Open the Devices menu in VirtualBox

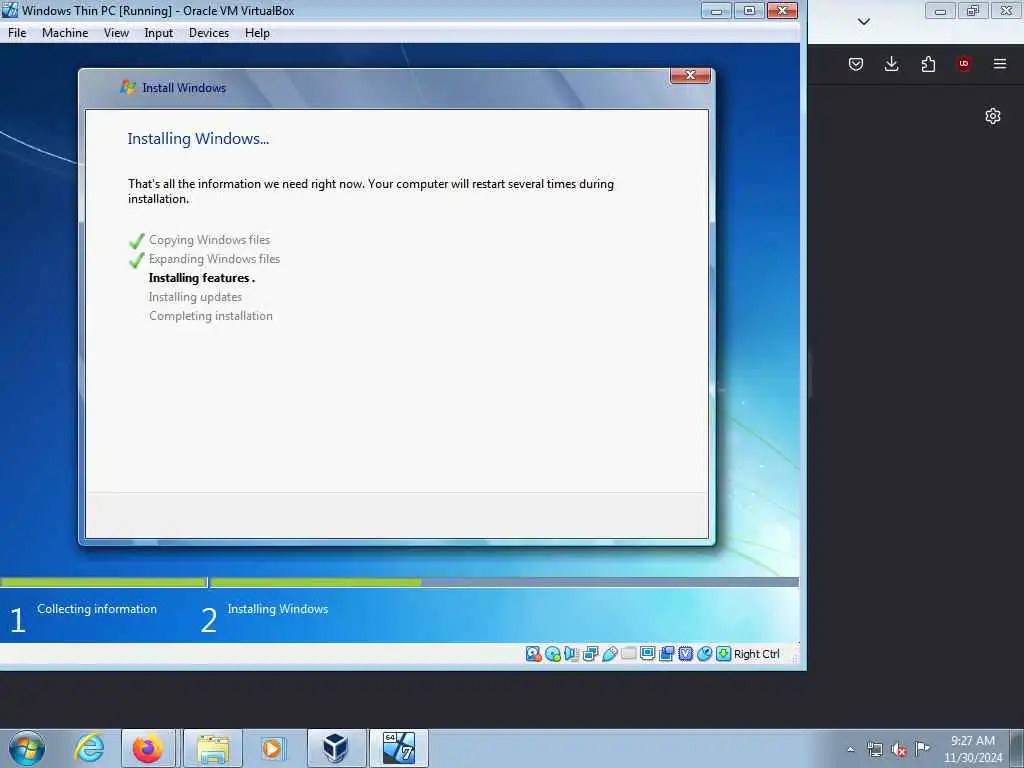[209, 33]
